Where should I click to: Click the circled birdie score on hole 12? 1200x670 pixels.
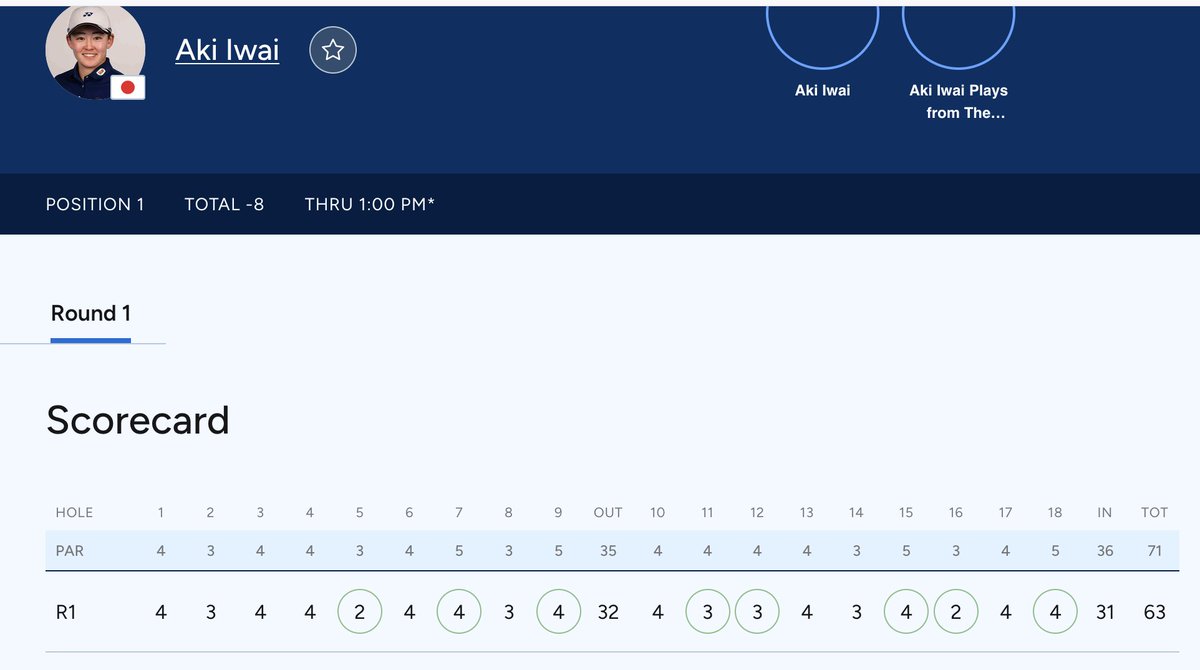757,611
